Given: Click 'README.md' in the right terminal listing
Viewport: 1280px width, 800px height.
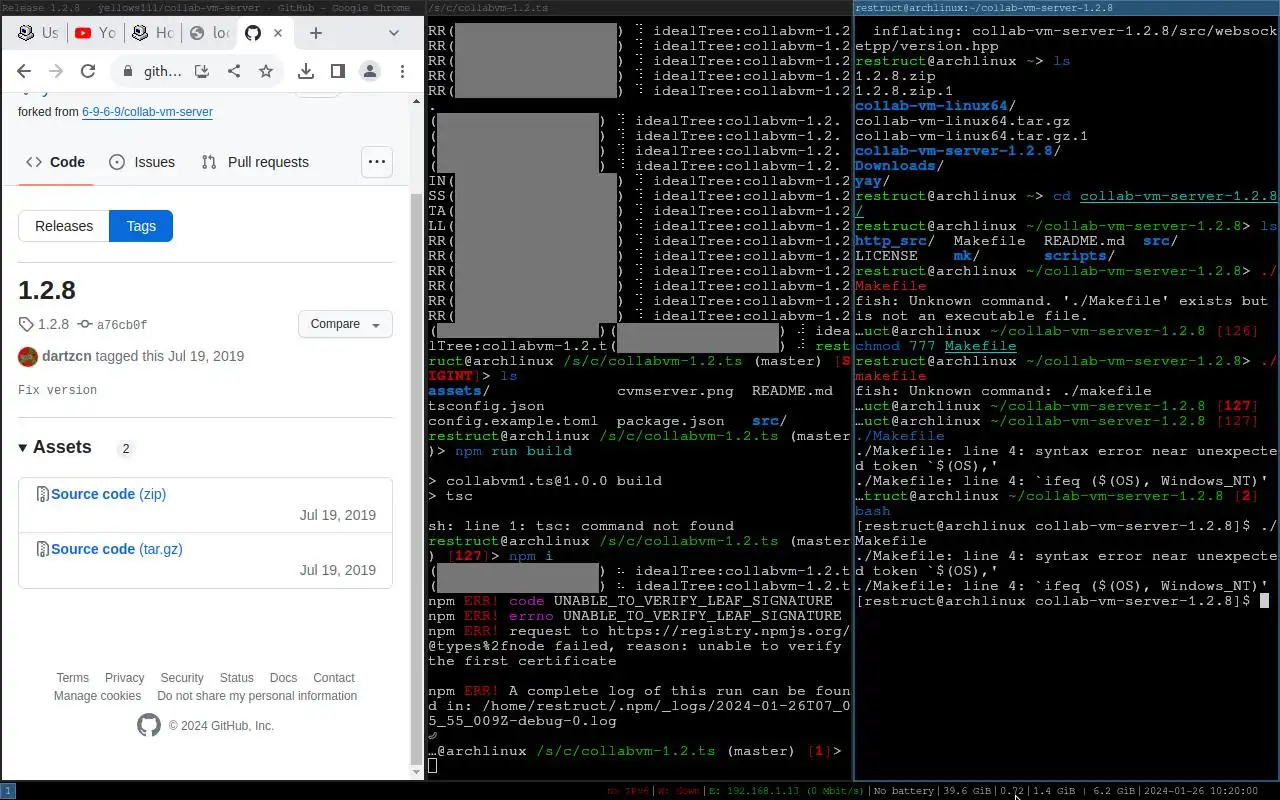Looking at the screenshot, I should [x=1084, y=241].
